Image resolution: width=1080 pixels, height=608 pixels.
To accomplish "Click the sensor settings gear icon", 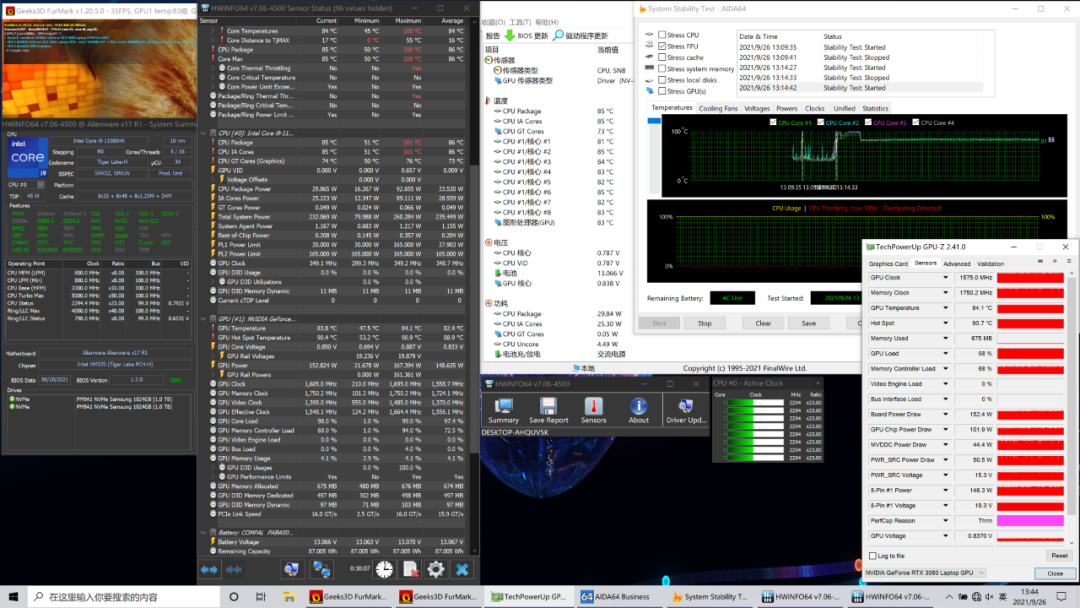I will click(x=436, y=569).
